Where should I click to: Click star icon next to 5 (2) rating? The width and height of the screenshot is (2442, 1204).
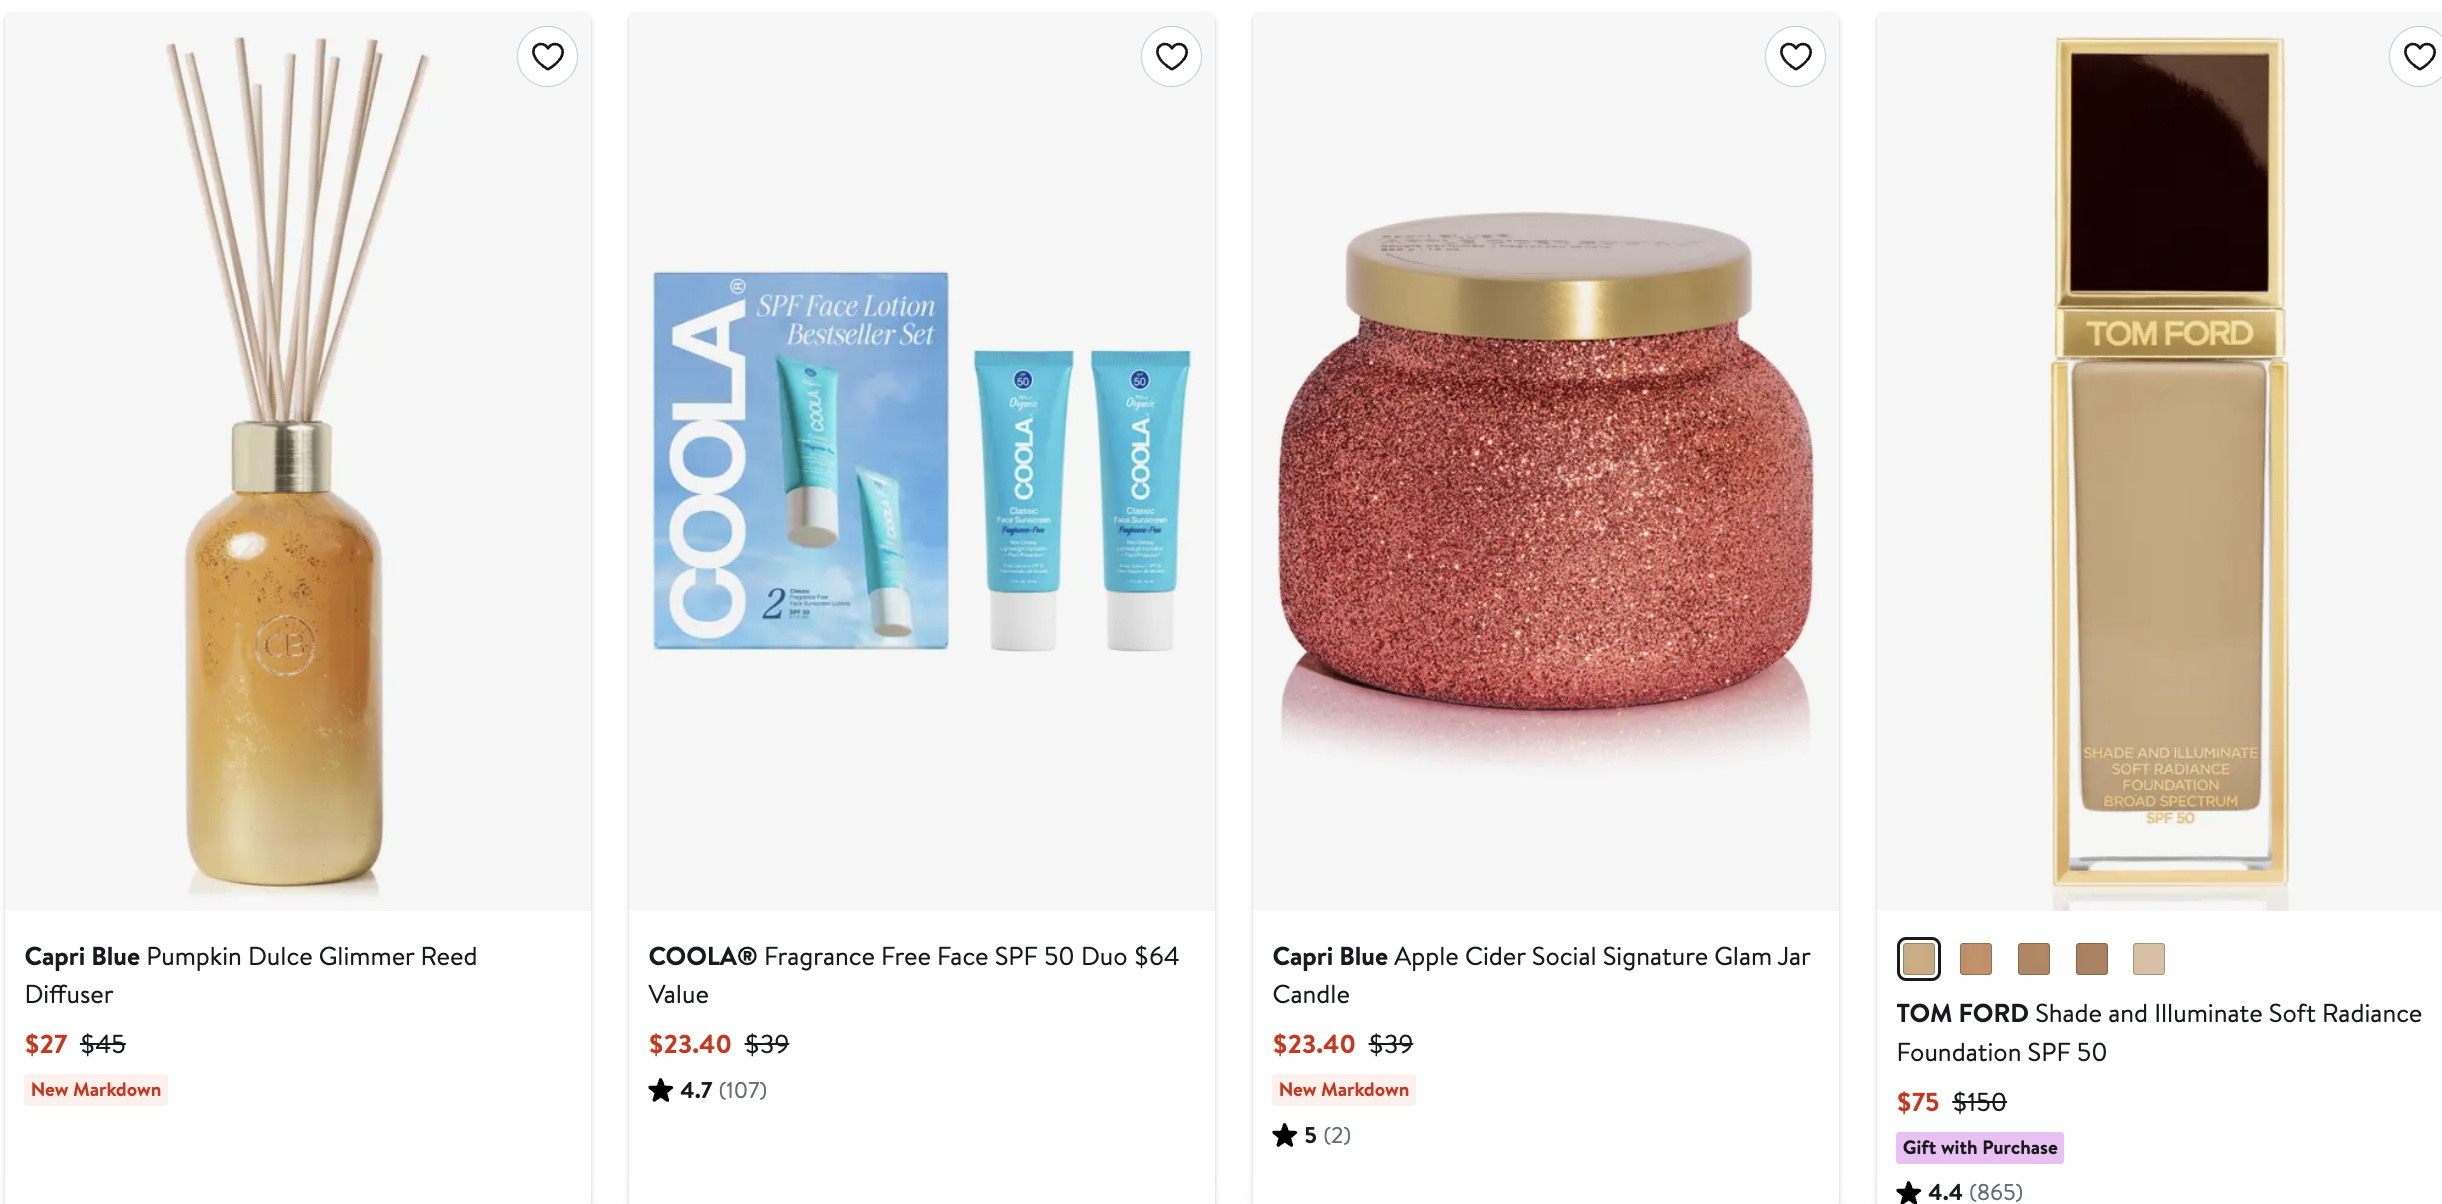1285,1135
